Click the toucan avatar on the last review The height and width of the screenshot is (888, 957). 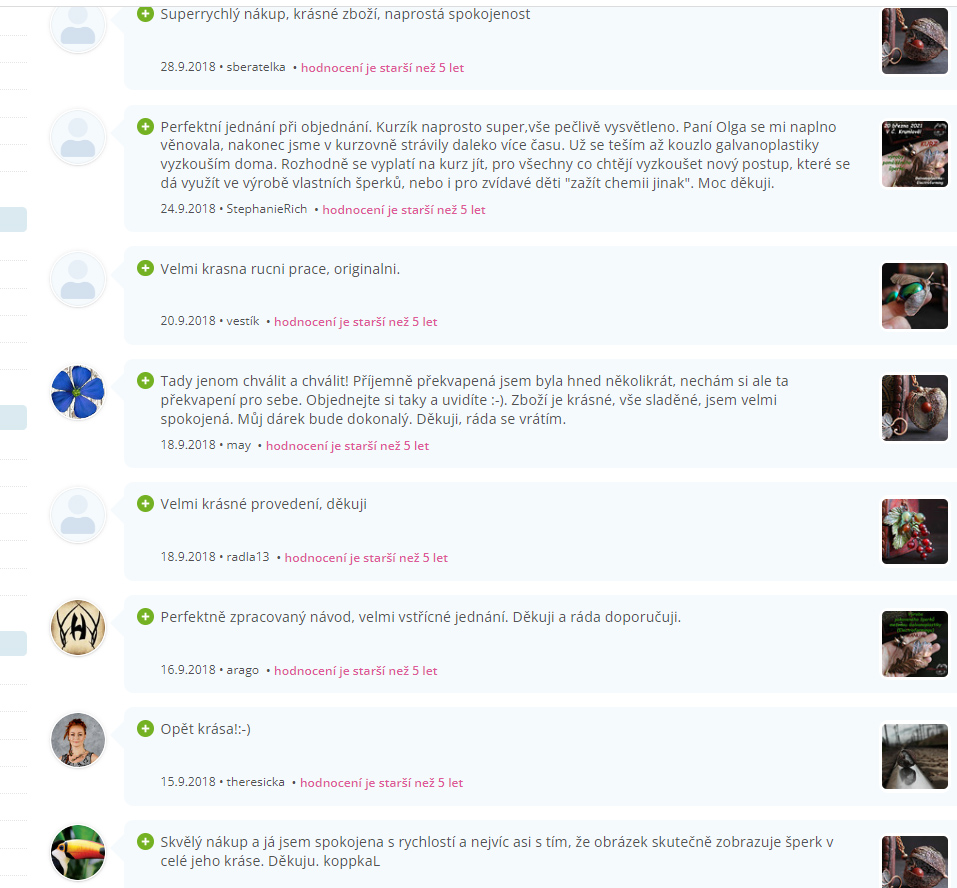click(78, 853)
